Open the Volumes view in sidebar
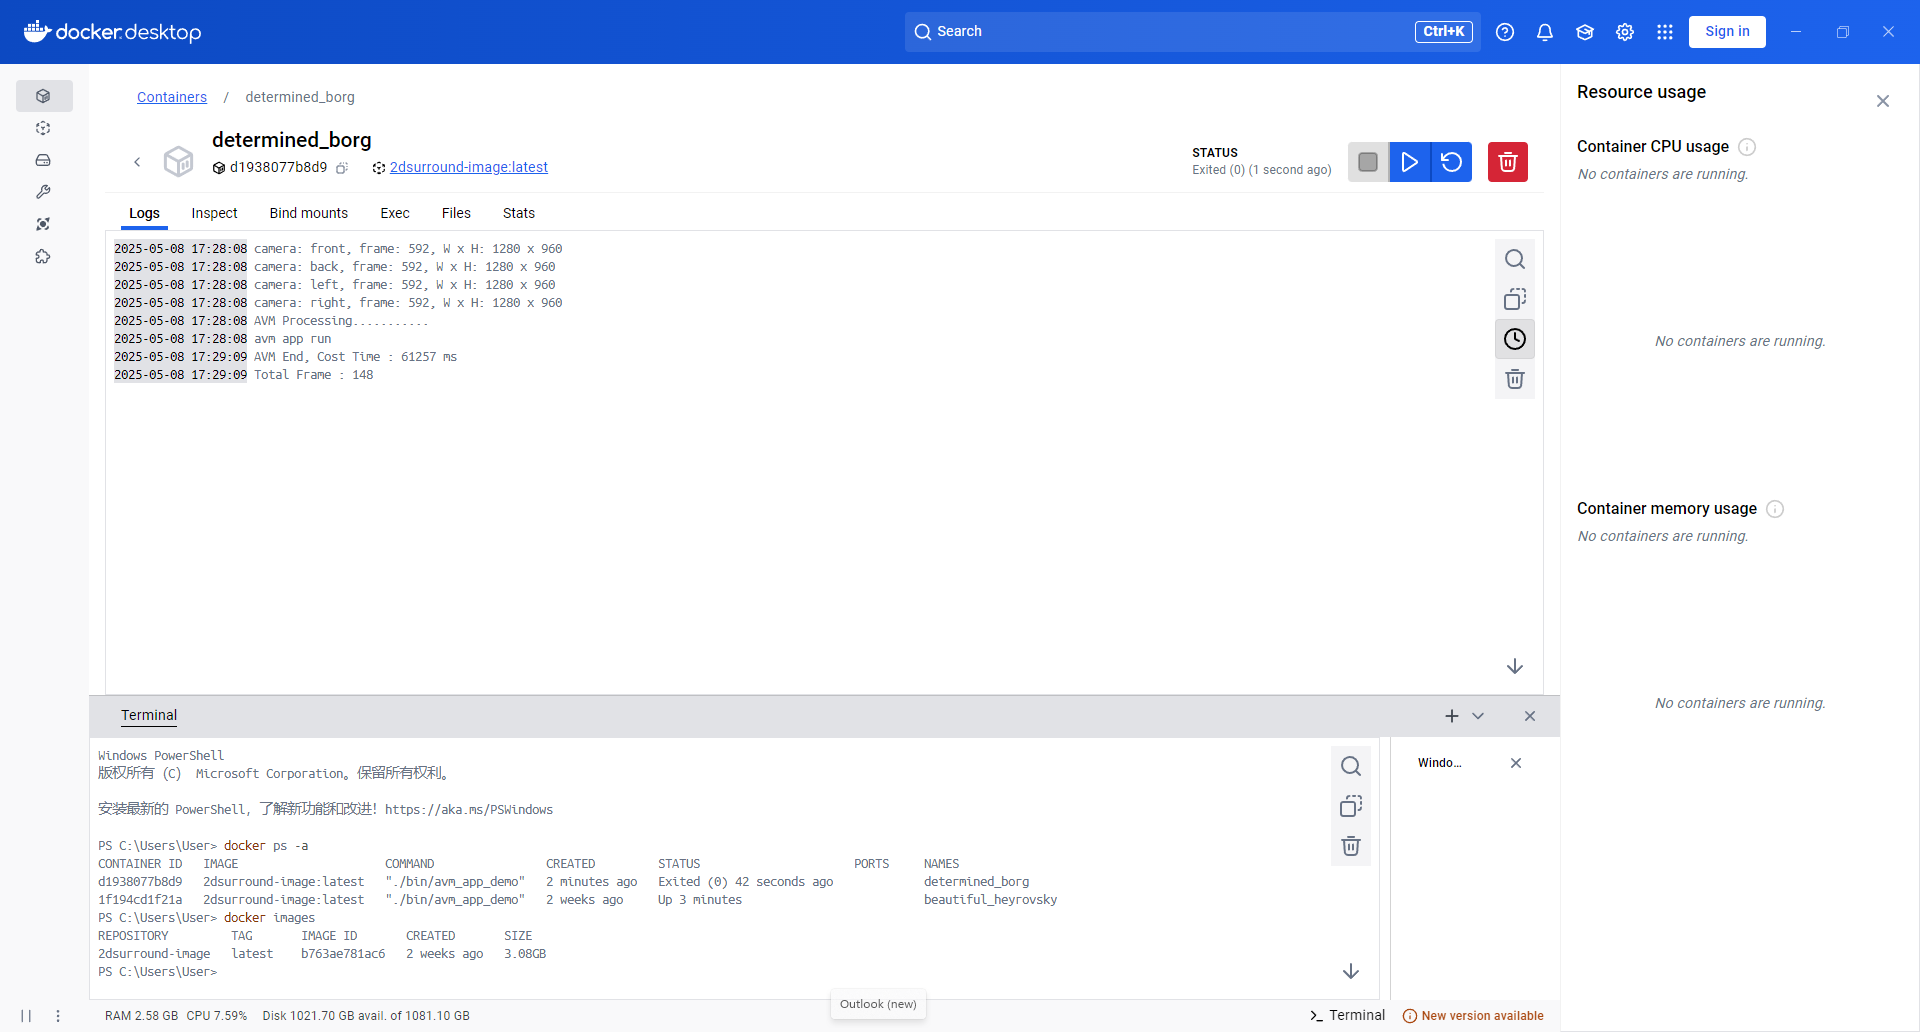Image resolution: width=1920 pixels, height=1032 pixels. pos(44,160)
